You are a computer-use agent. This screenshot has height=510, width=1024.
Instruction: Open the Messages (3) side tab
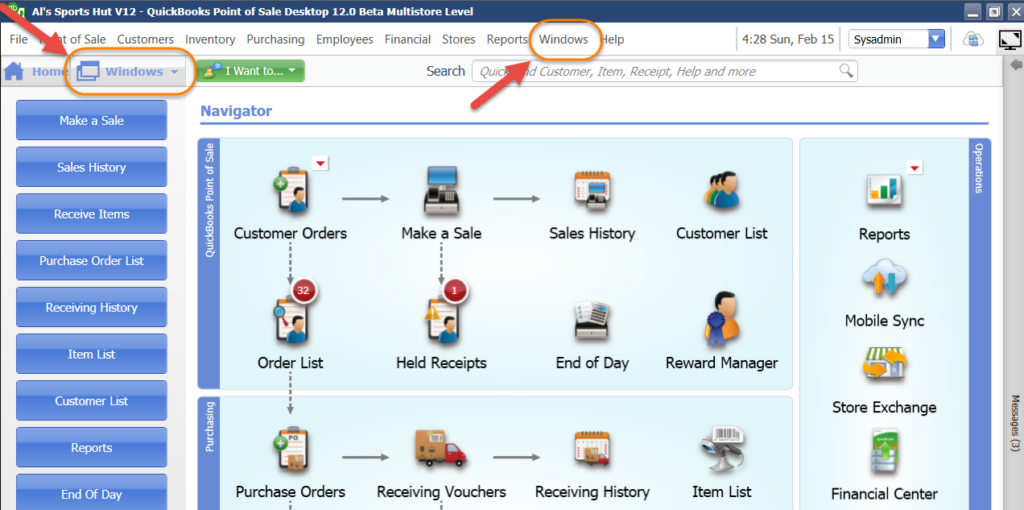tap(1015, 422)
